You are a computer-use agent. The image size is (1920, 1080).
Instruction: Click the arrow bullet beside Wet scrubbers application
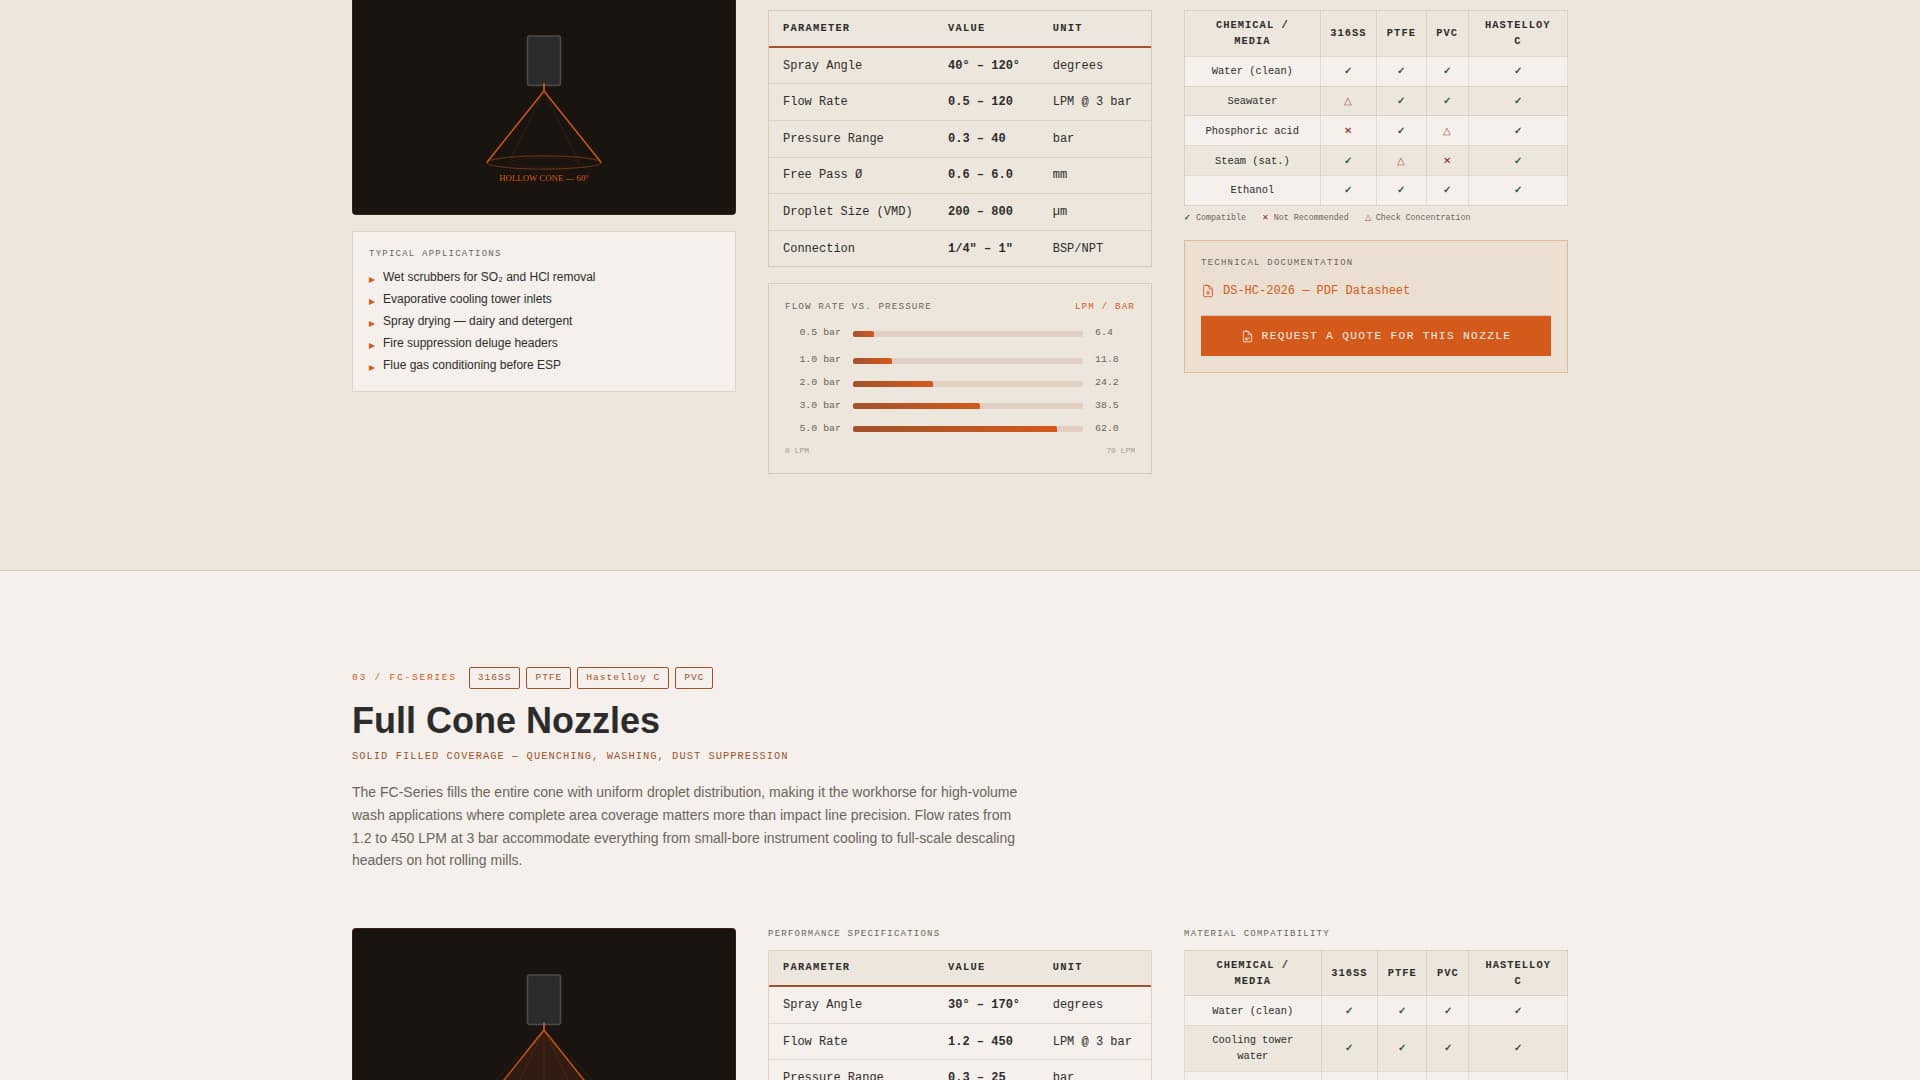pyautogui.click(x=371, y=279)
